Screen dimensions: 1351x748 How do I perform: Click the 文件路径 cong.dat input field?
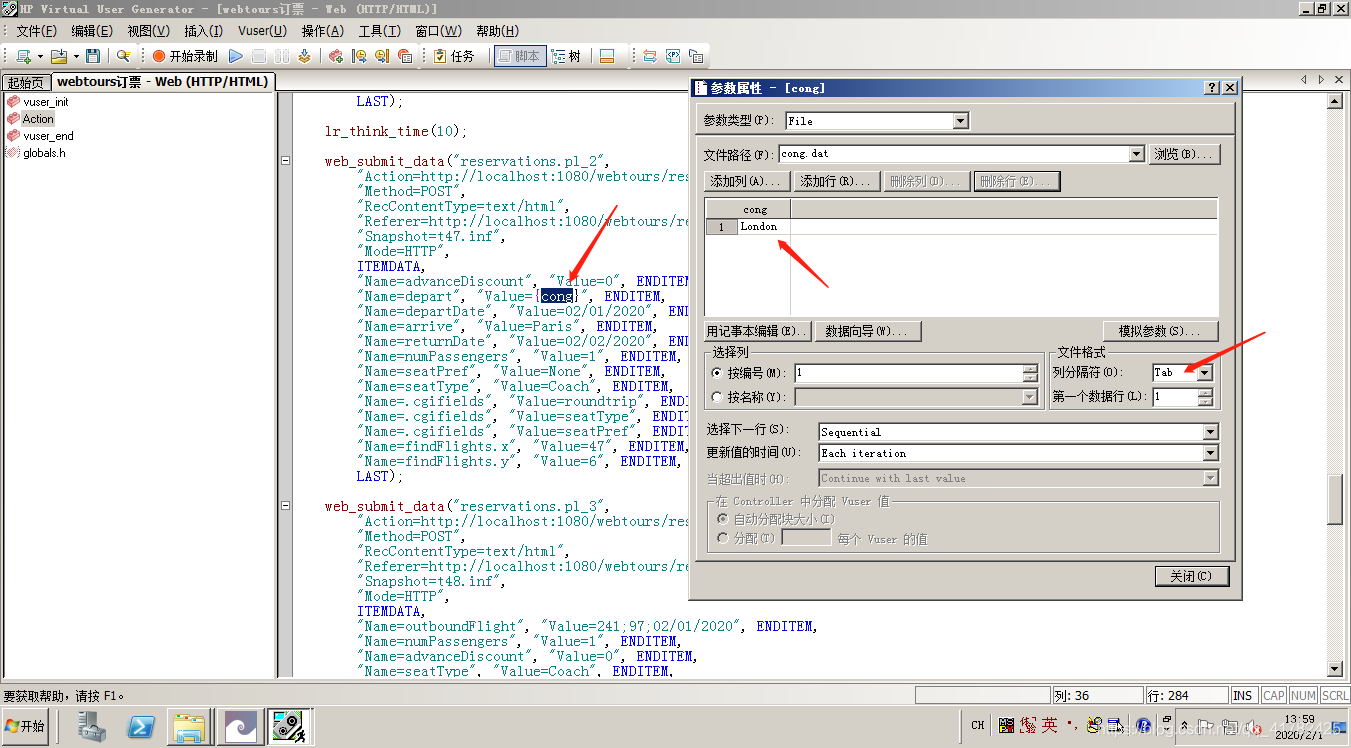pyautogui.click(x=953, y=154)
